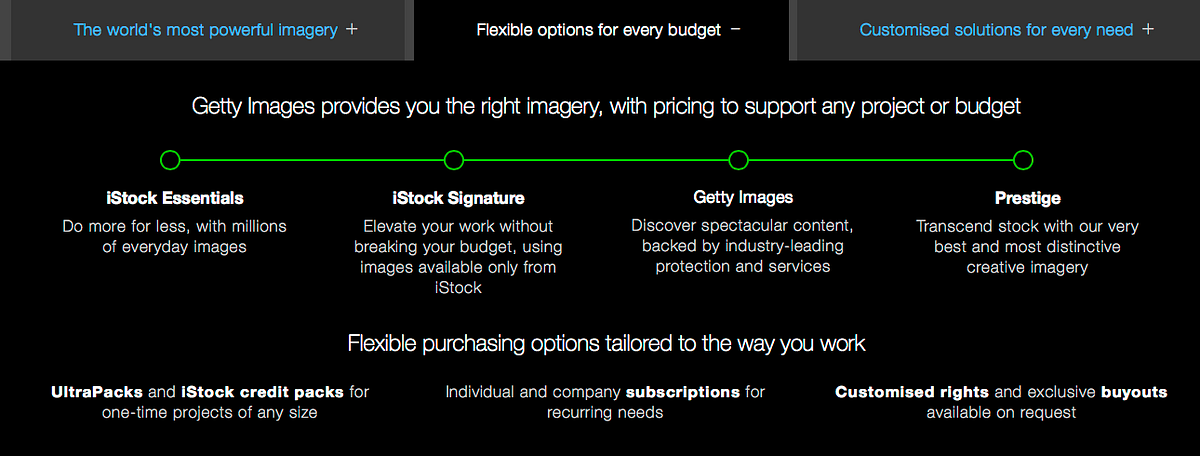Image resolution: width=1200 pixels, height=456 pixels.
Task: Select the Getty Images tier heading
Action: [x=743, y=197]
